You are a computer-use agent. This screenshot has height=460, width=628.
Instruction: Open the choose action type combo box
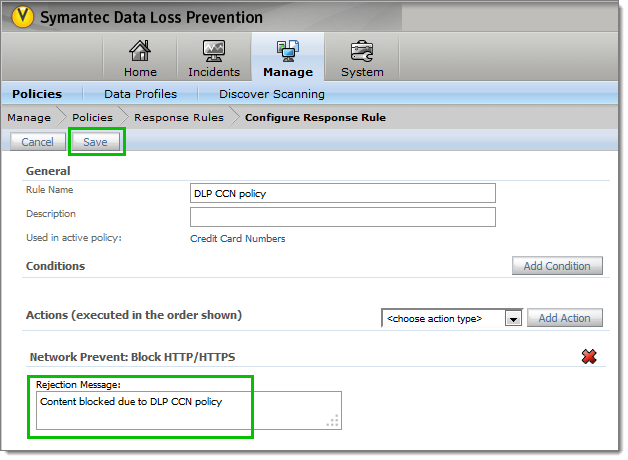(443, 318)
